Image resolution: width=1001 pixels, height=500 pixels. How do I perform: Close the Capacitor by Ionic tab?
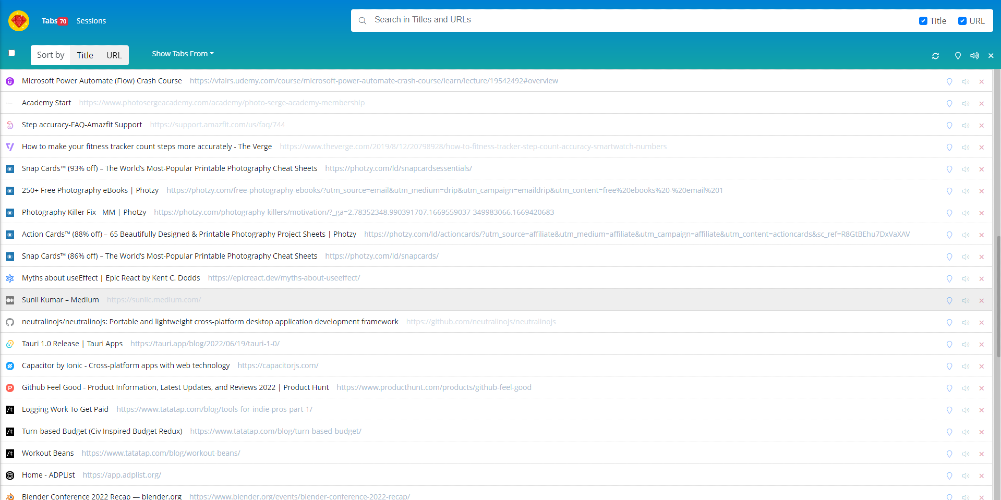tap(982, 366)
